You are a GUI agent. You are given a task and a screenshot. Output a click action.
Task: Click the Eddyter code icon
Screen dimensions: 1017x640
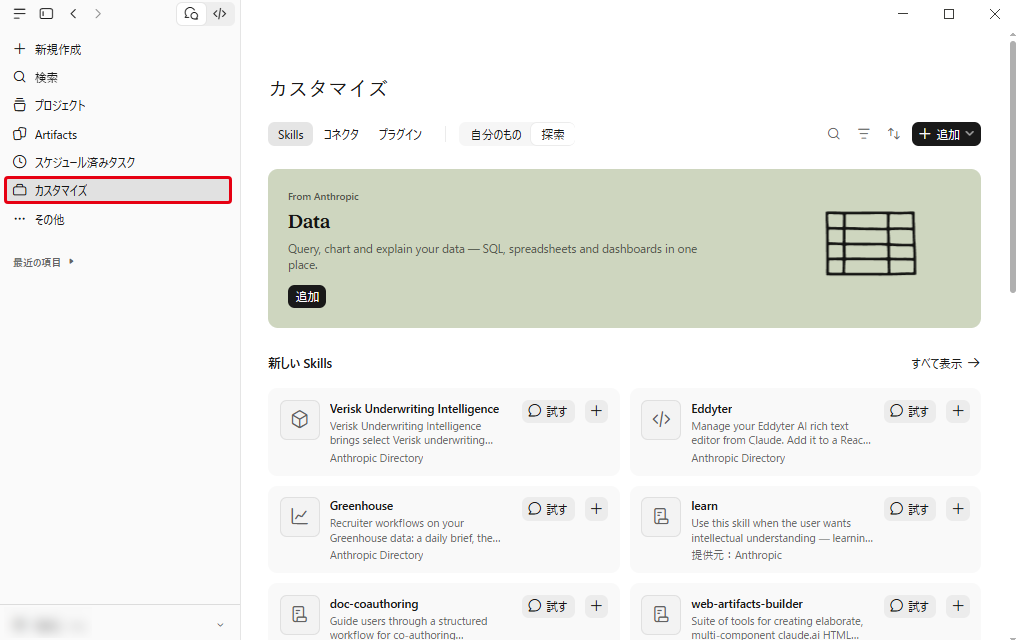point(661,420)
